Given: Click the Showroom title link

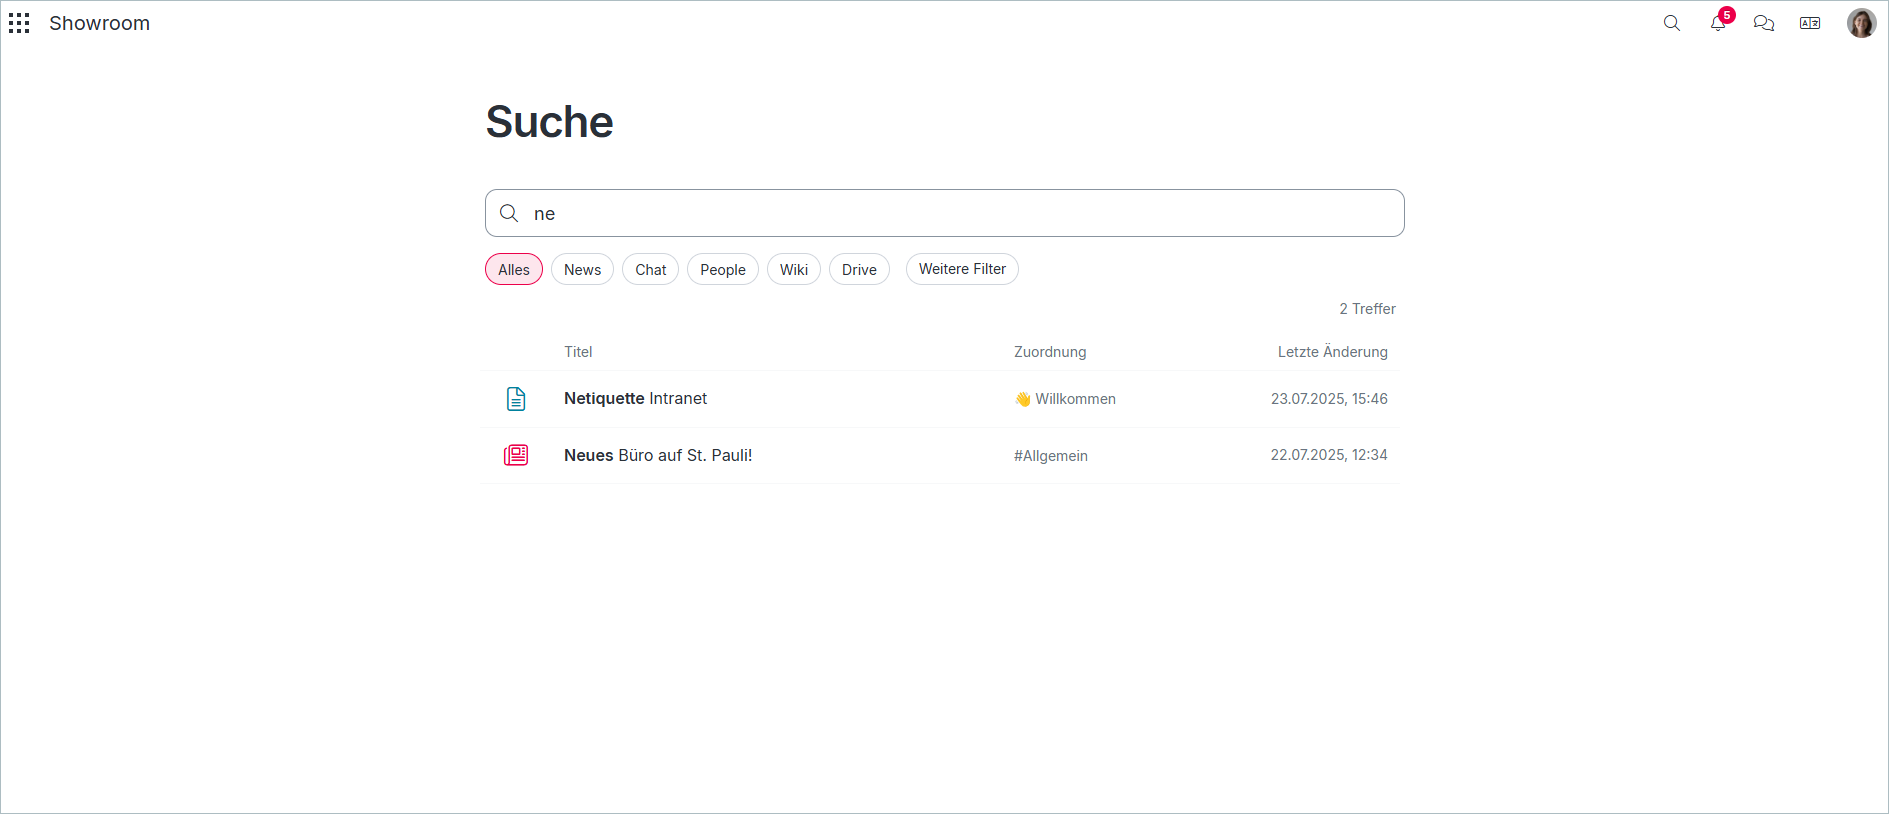Looking at the screenshot, I should tap(99, 23).
